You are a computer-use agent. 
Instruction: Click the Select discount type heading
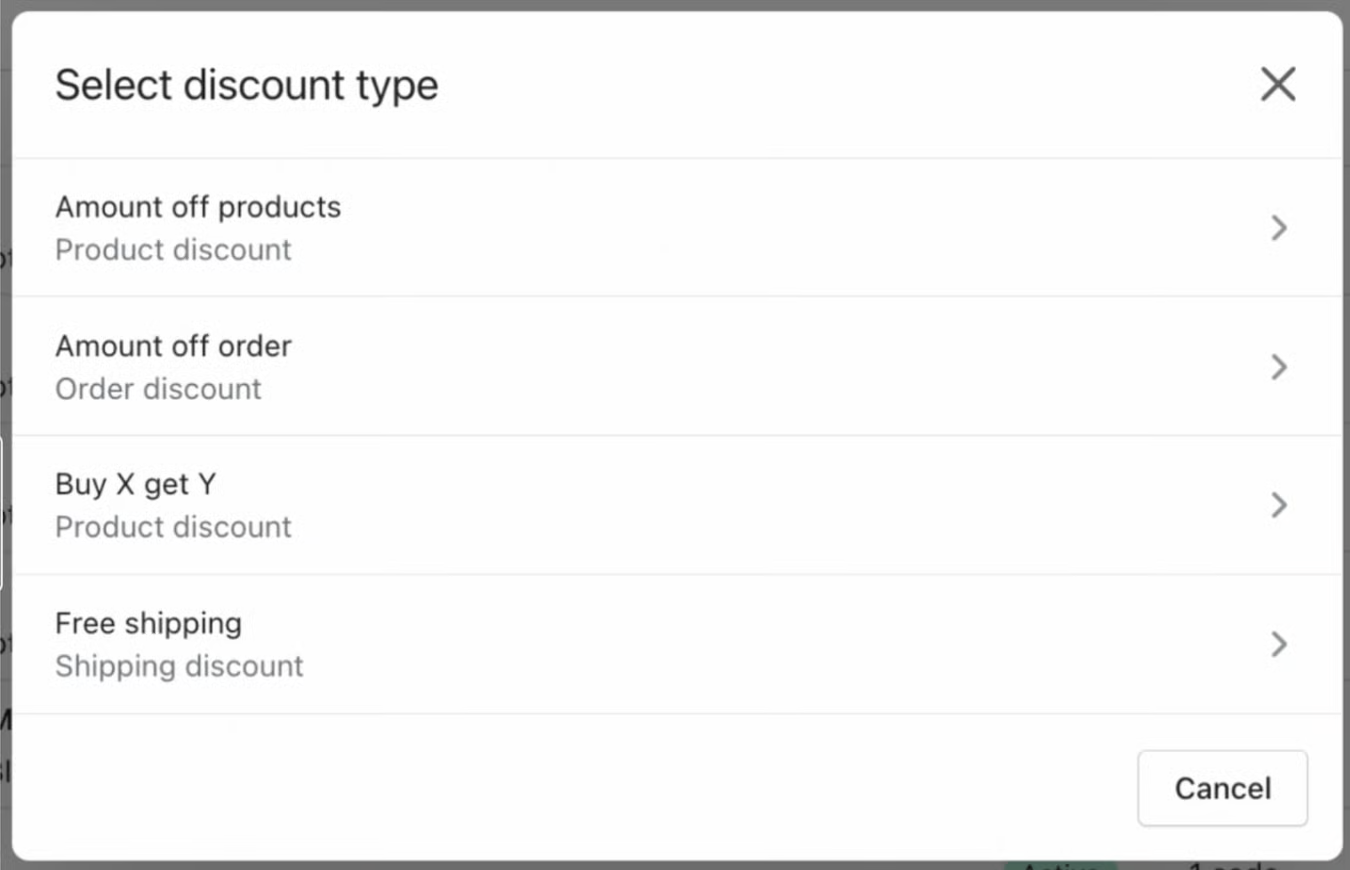tap(246, 85)
